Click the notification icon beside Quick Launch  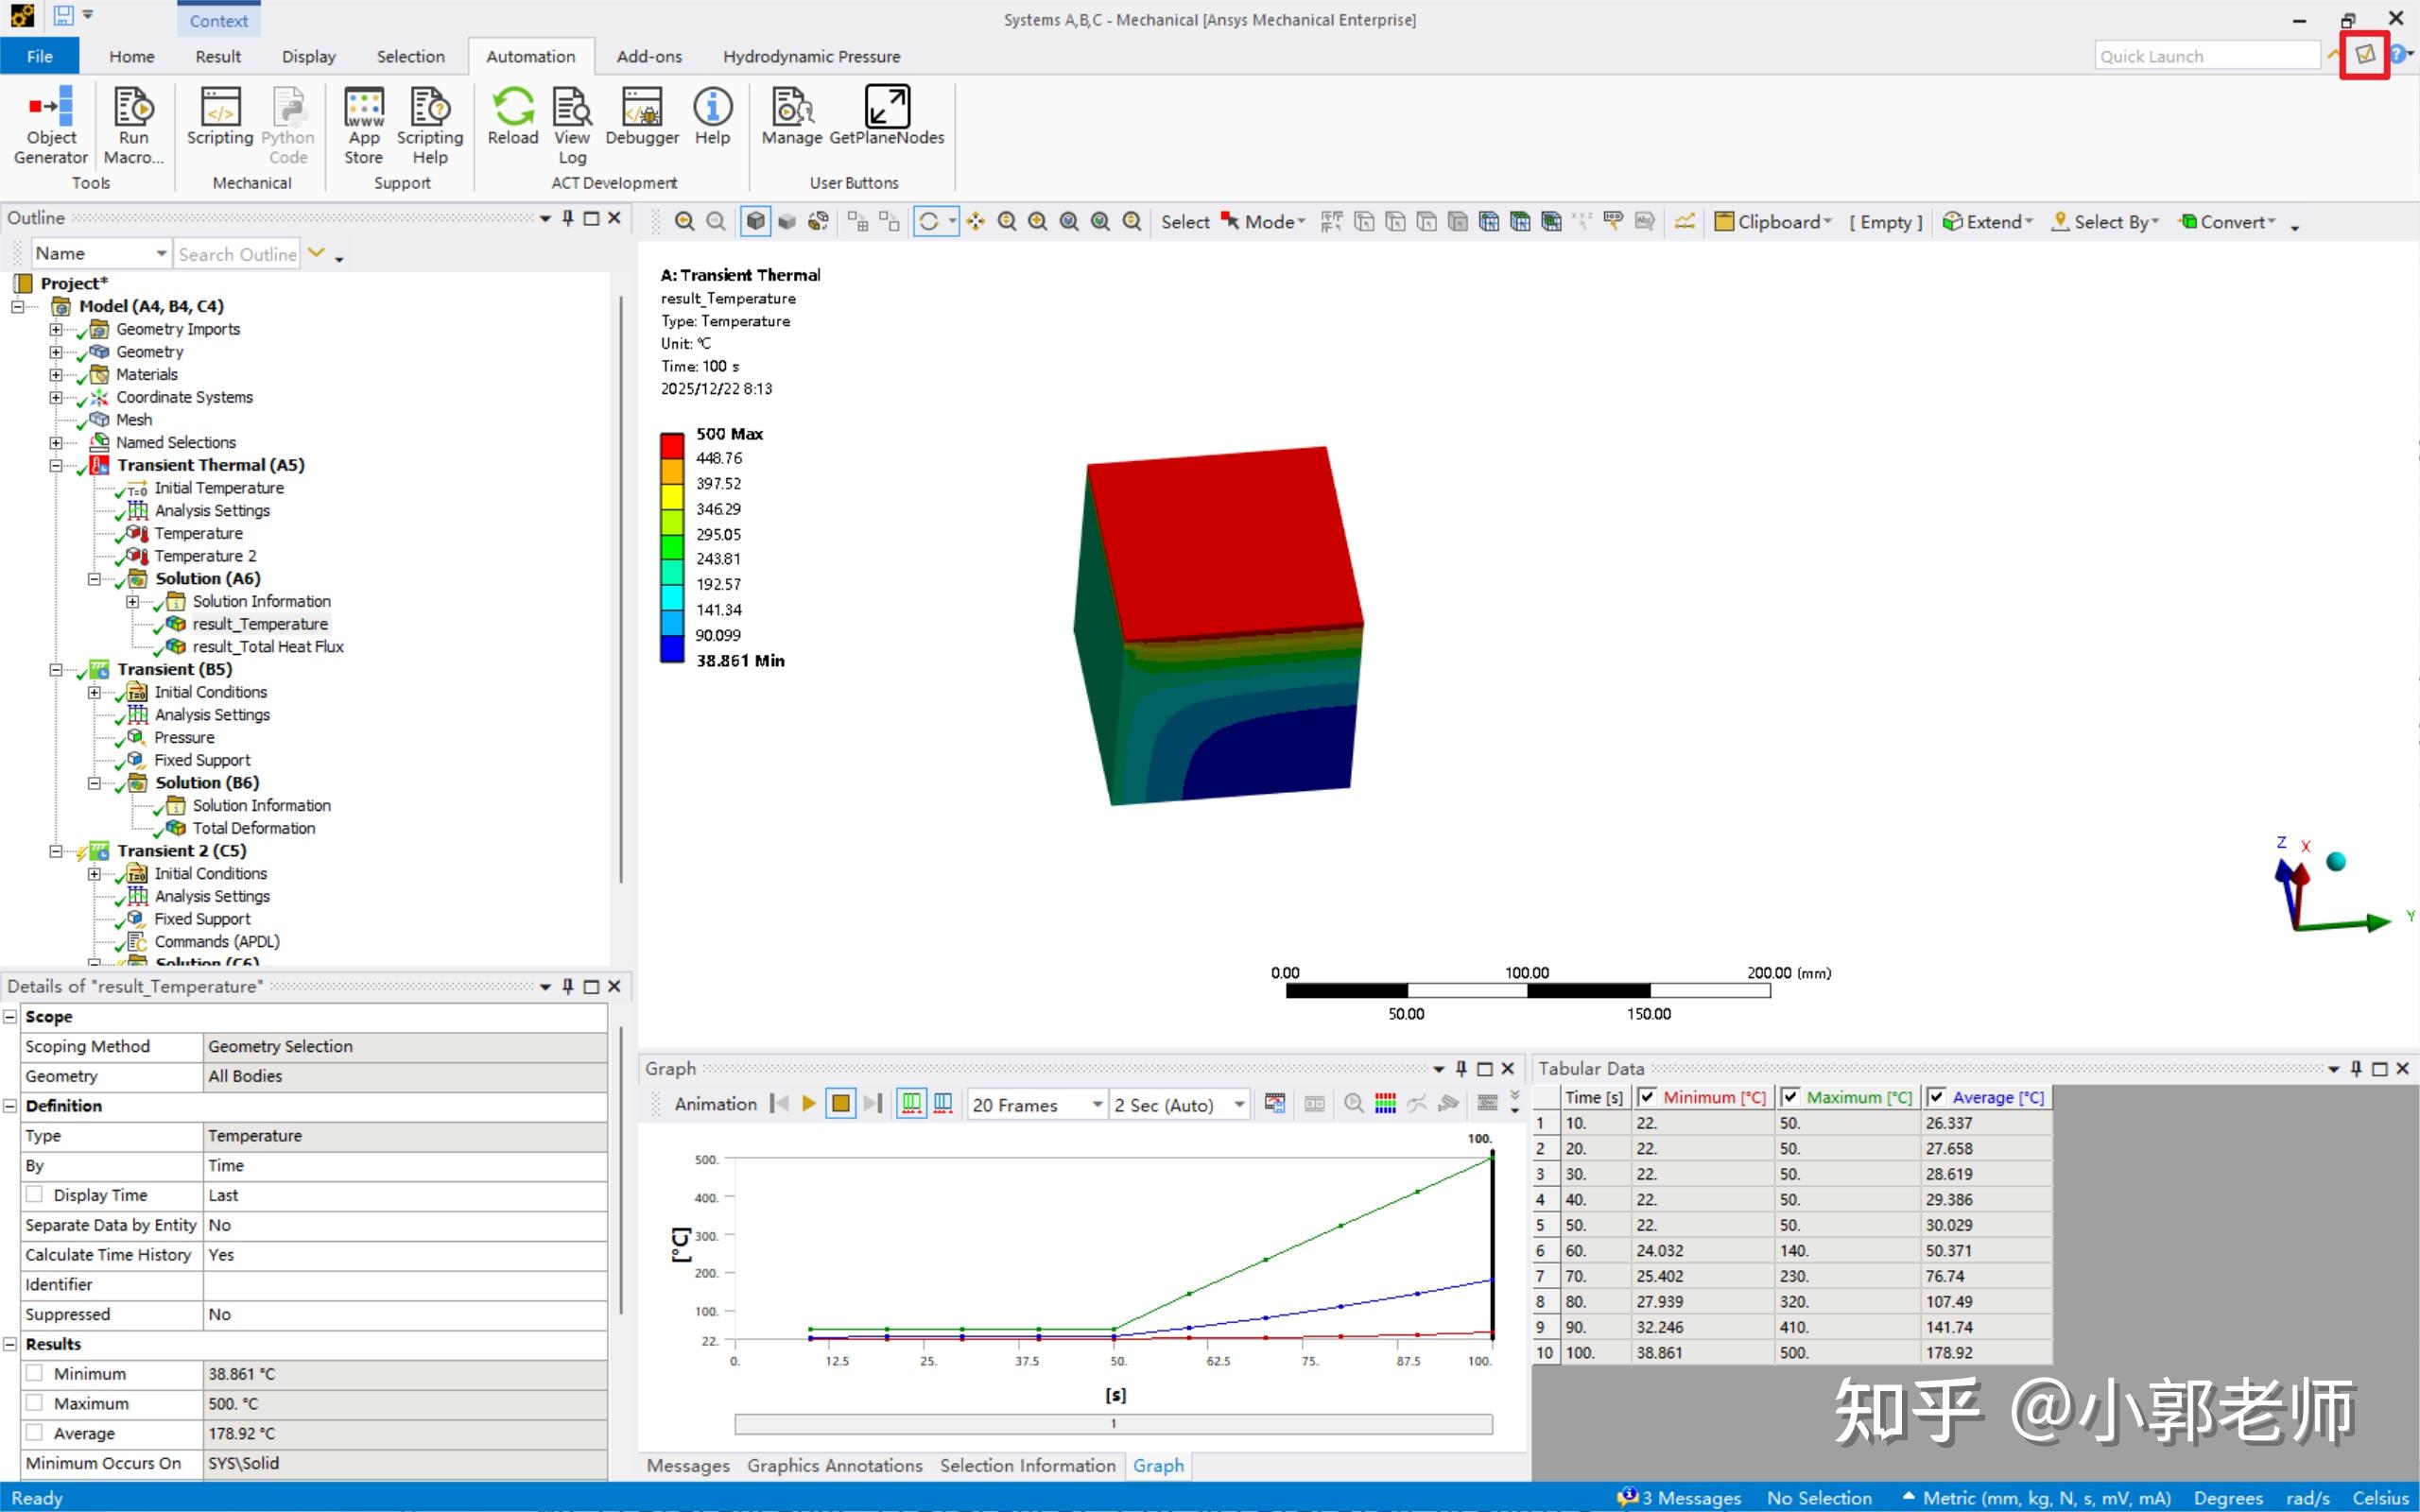[x=2365, y=55]
